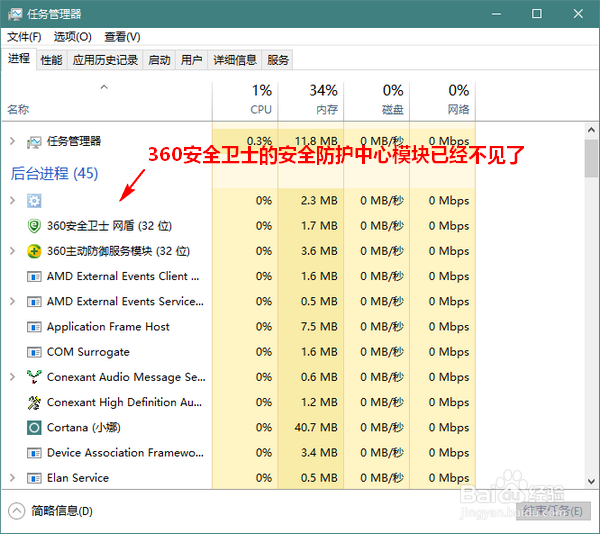The height and width of the screenshot is (534, 600).
Task: Switch to the 进程 tab
Action: coord(19,59)
